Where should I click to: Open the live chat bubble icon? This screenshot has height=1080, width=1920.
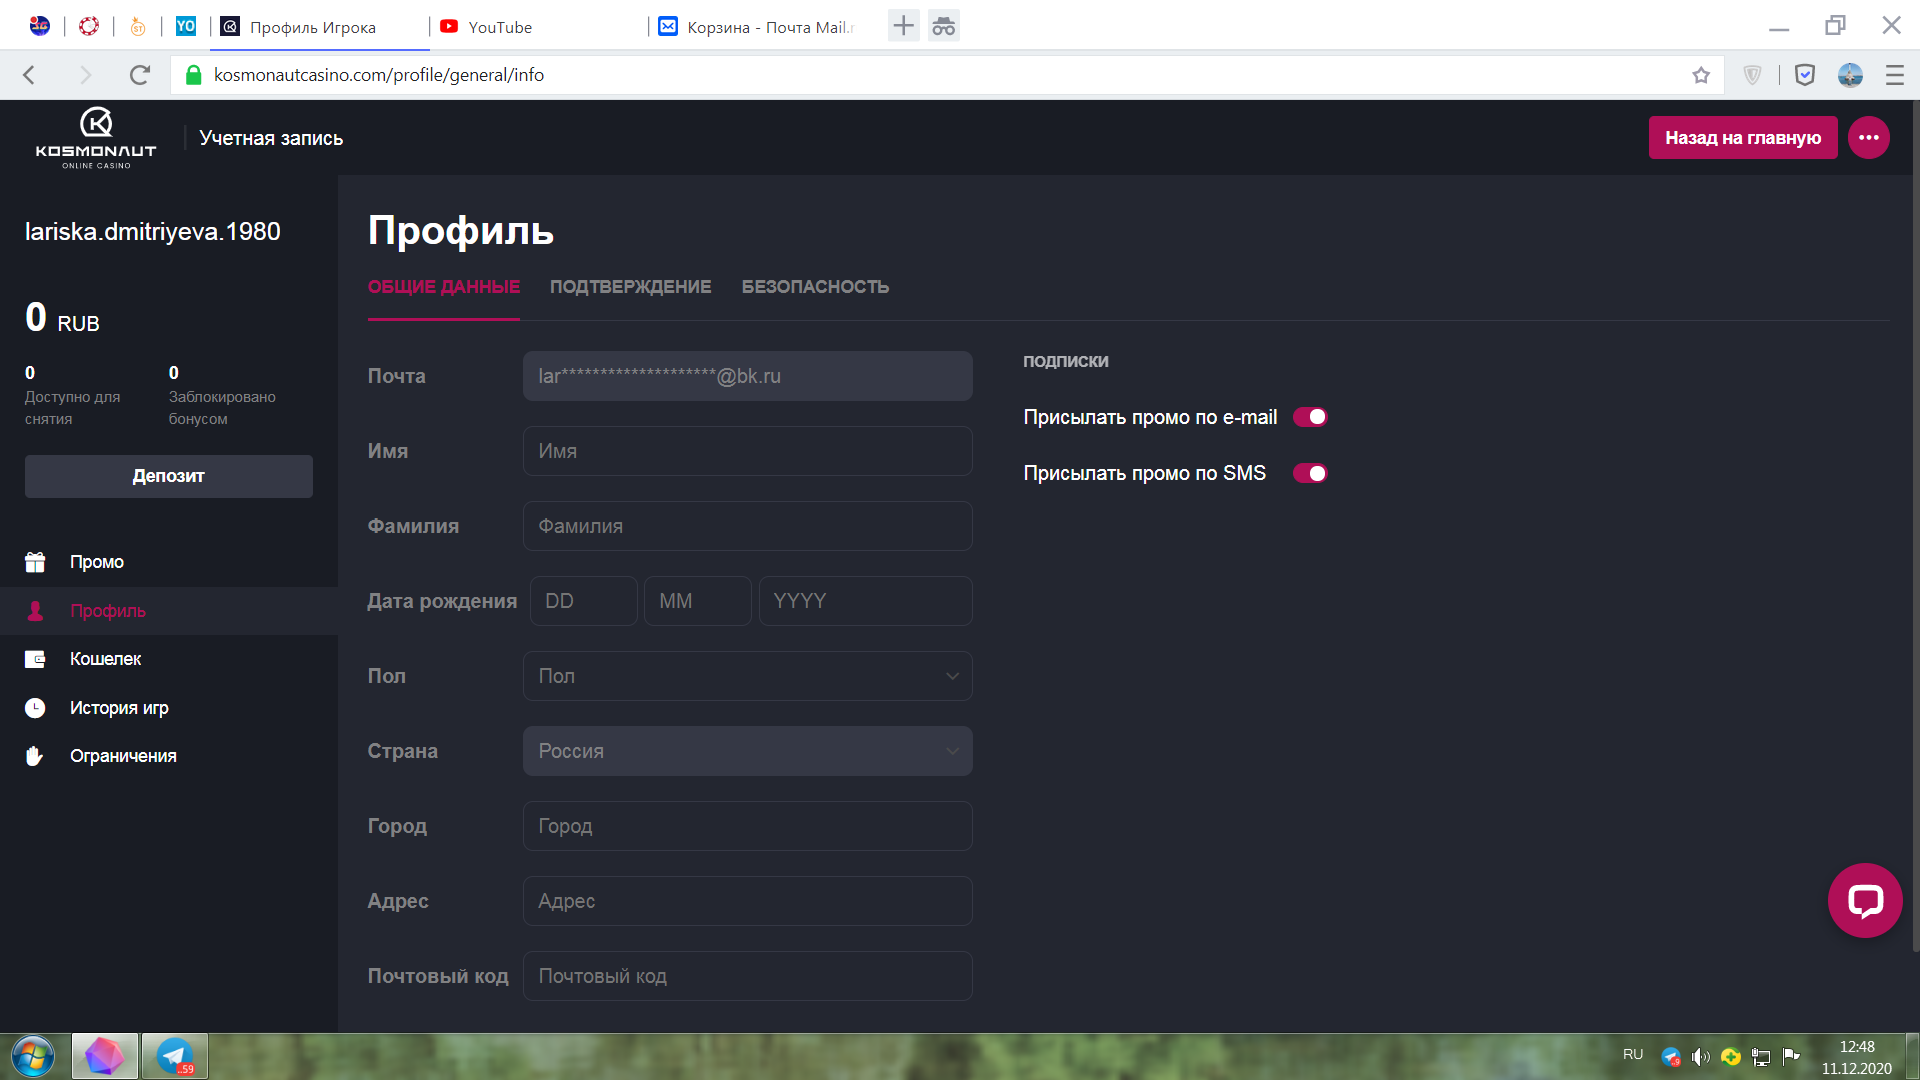click(1864, 900)
